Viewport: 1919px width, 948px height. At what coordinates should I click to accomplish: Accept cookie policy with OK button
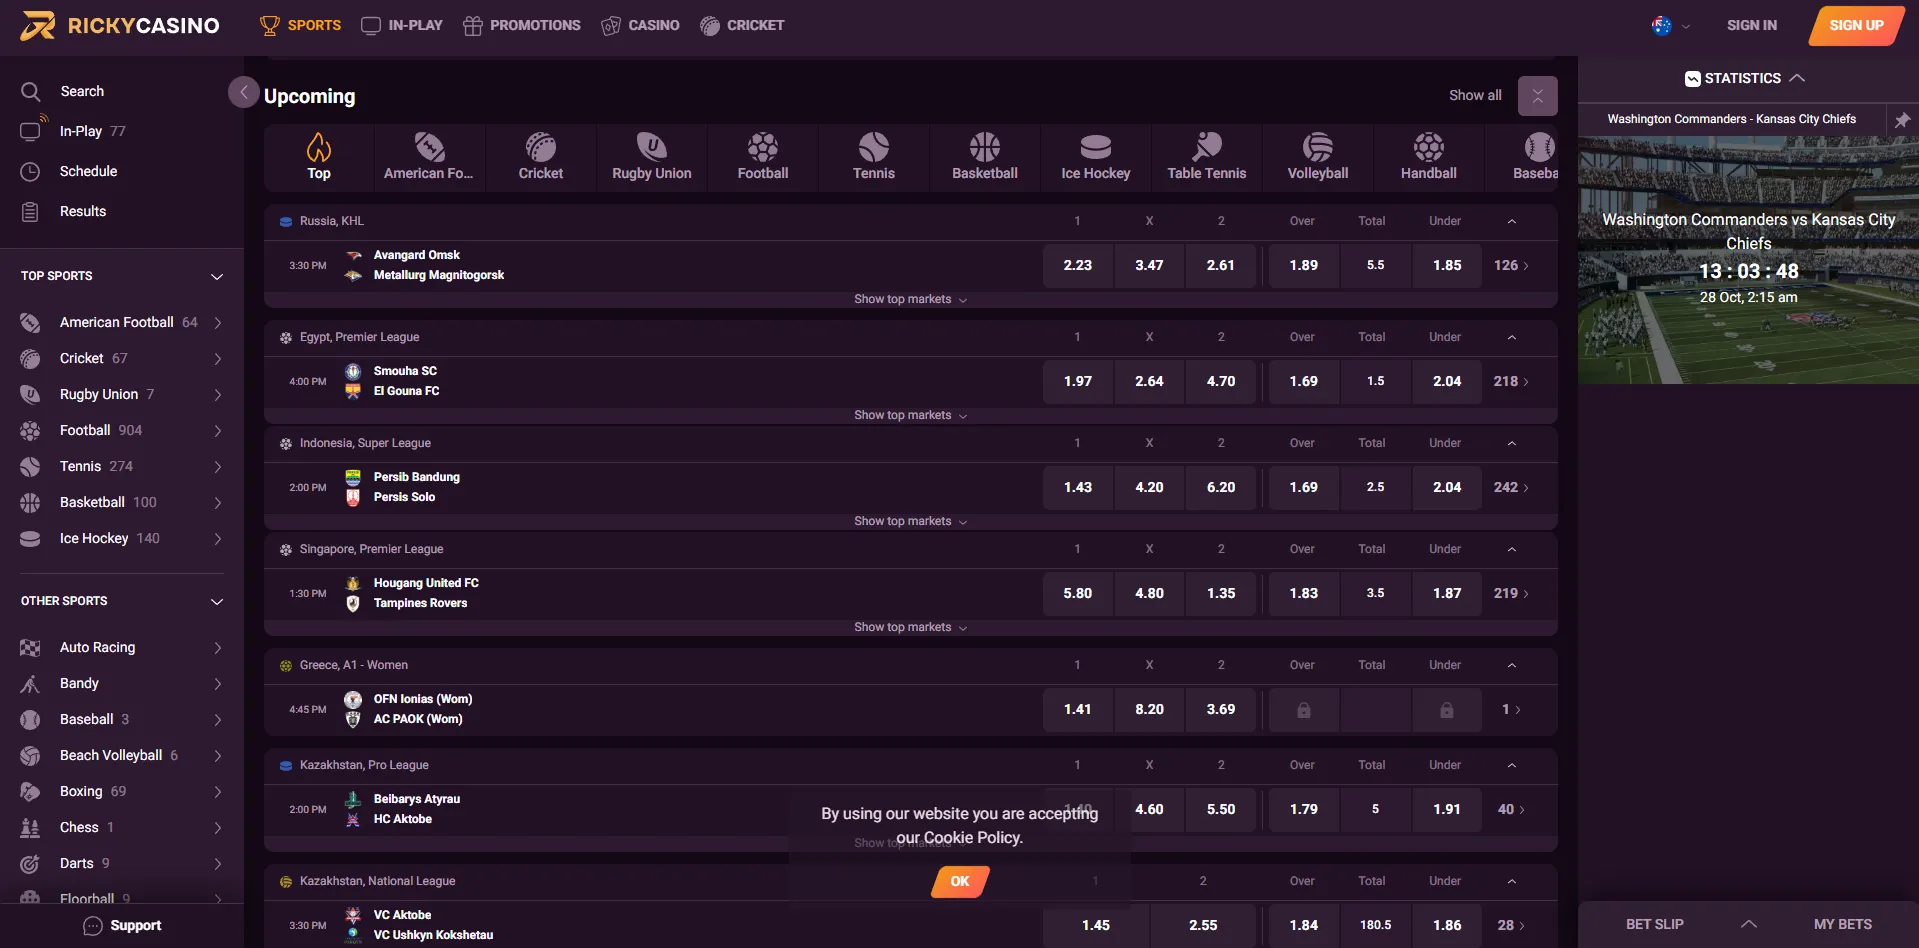[x=960, y=881]
